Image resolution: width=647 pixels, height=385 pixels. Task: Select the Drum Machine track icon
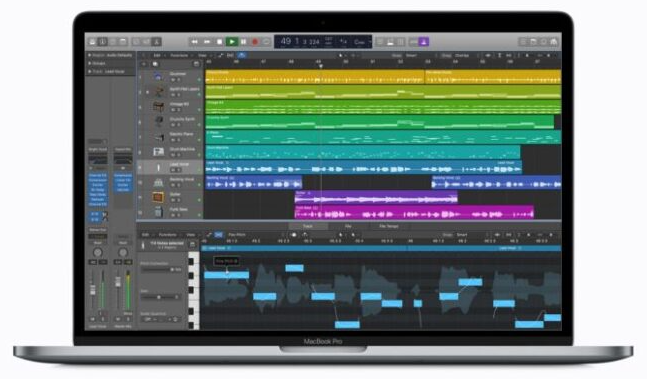click(158, 152)
